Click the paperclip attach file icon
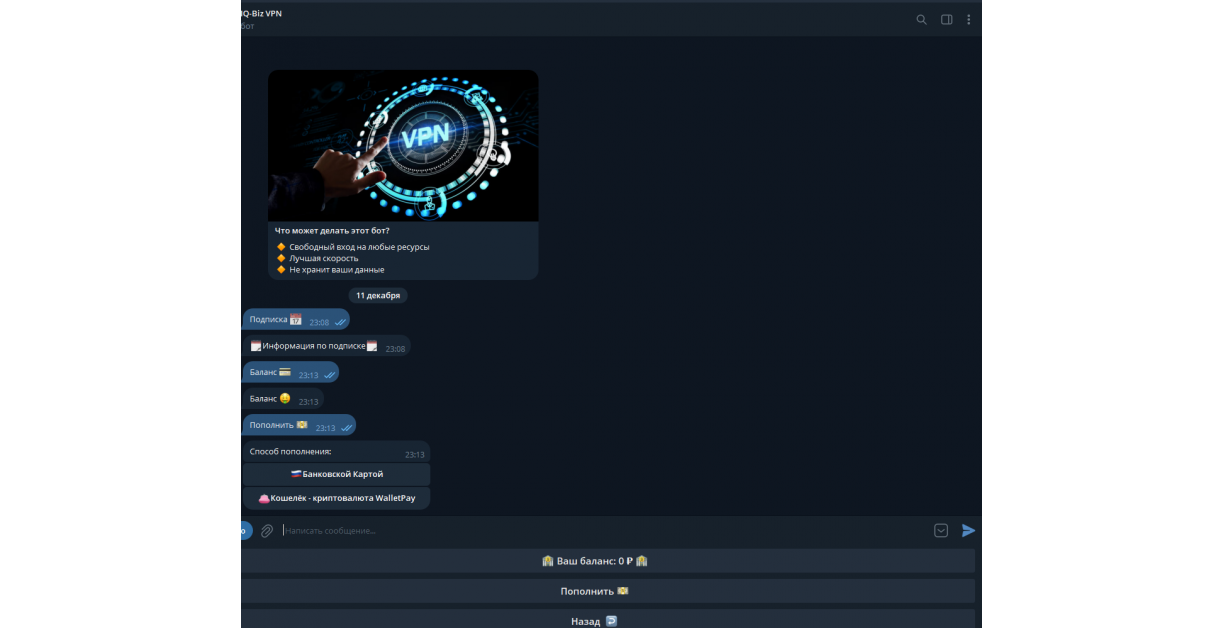Viewport: 1224px width, 628px height. pyautogui.click(x=267, y=531)
